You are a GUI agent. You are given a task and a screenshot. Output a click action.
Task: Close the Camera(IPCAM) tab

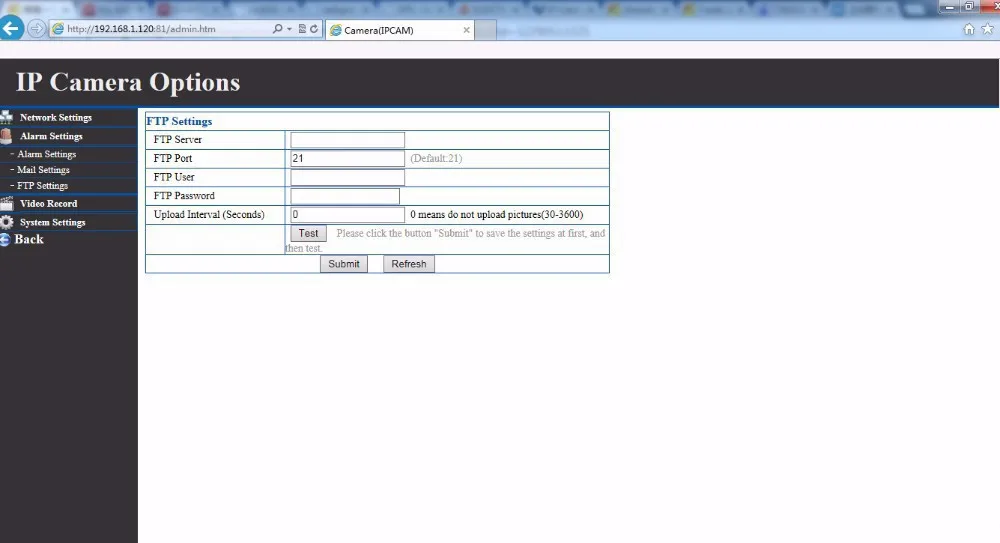pos(466,30)
